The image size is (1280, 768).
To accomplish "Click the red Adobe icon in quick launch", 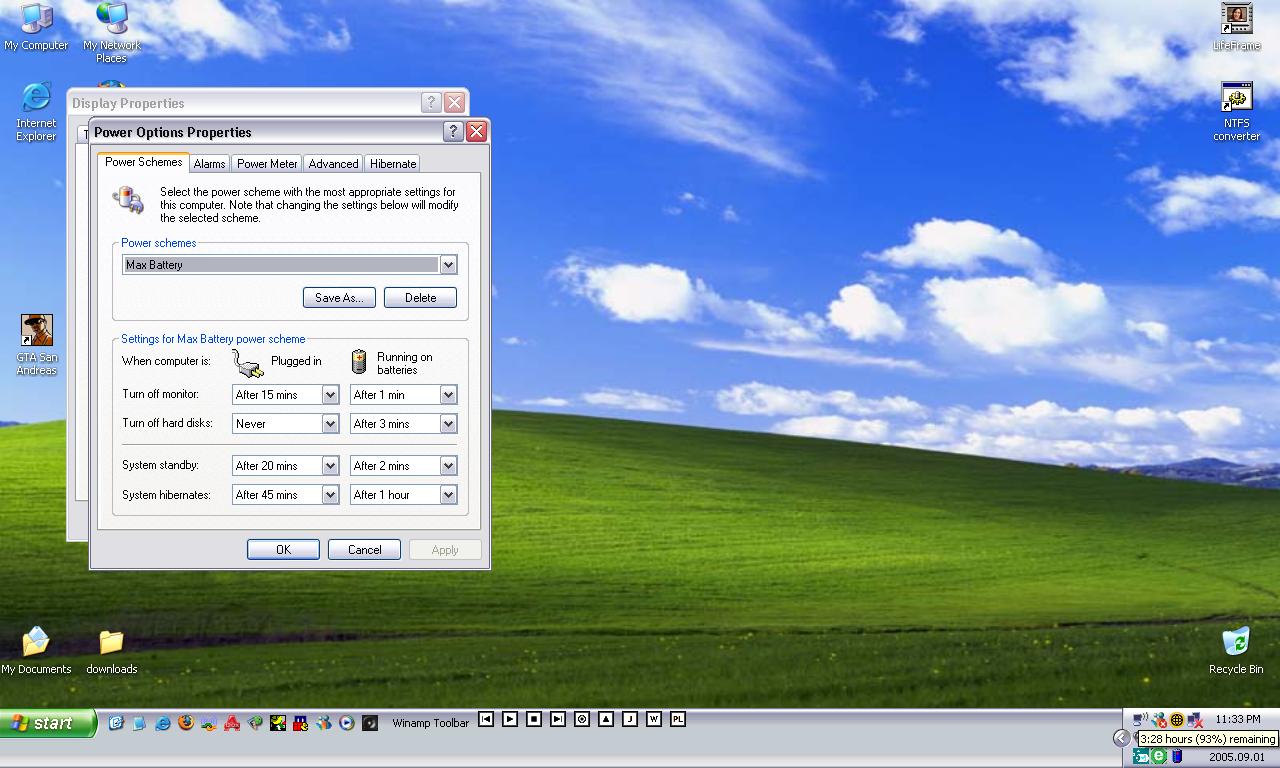I will pos(232,722).
